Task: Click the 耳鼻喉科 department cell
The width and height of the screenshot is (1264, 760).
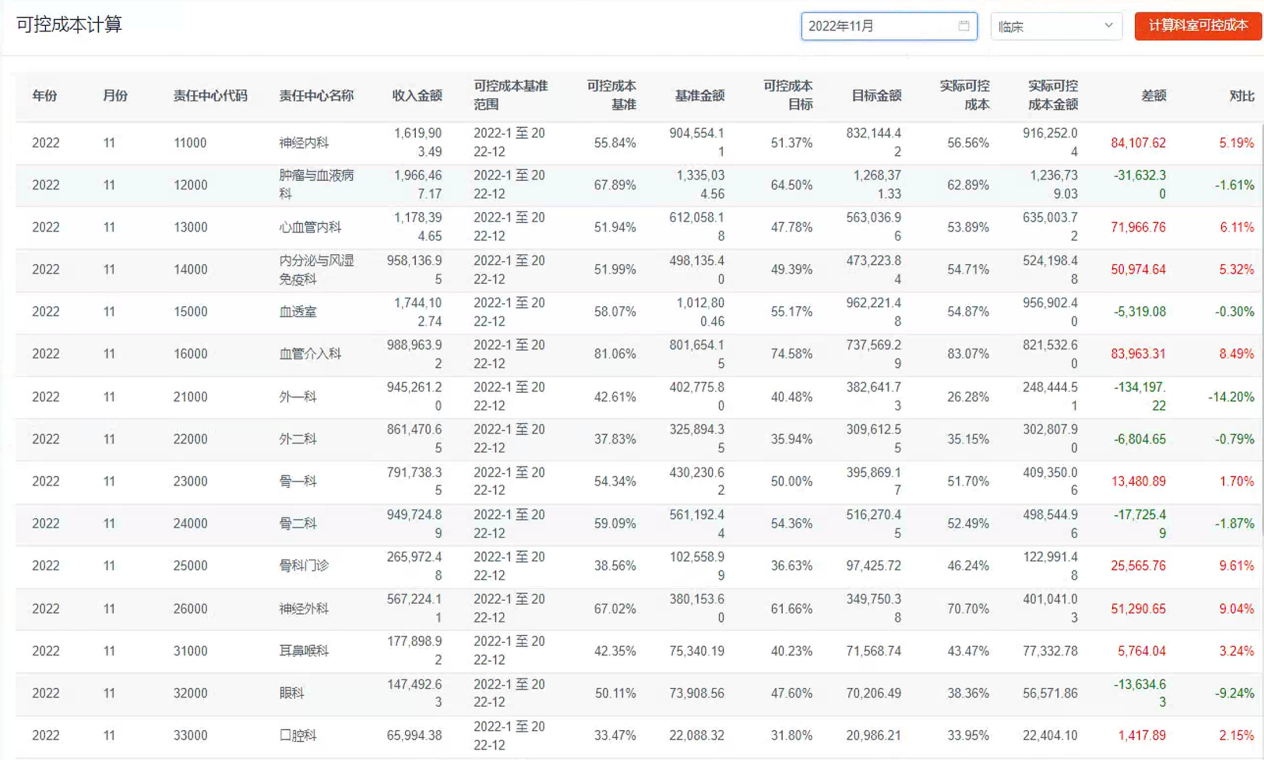Action: point(304,651)
